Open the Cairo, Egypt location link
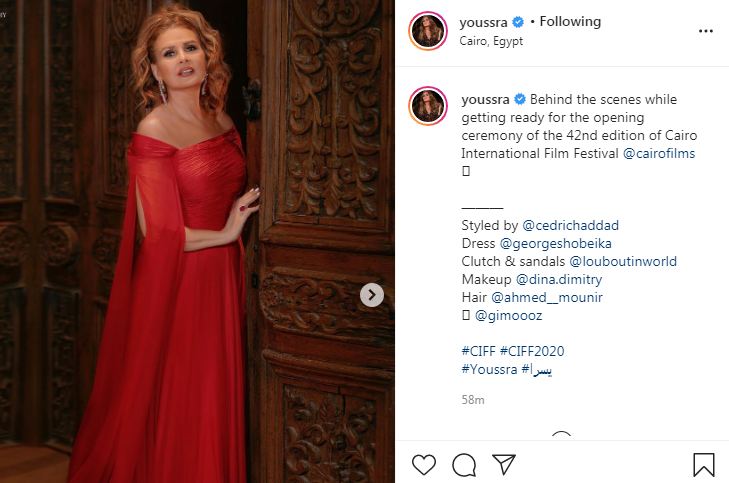Screen dimensions: 729x483 point(492,41)
